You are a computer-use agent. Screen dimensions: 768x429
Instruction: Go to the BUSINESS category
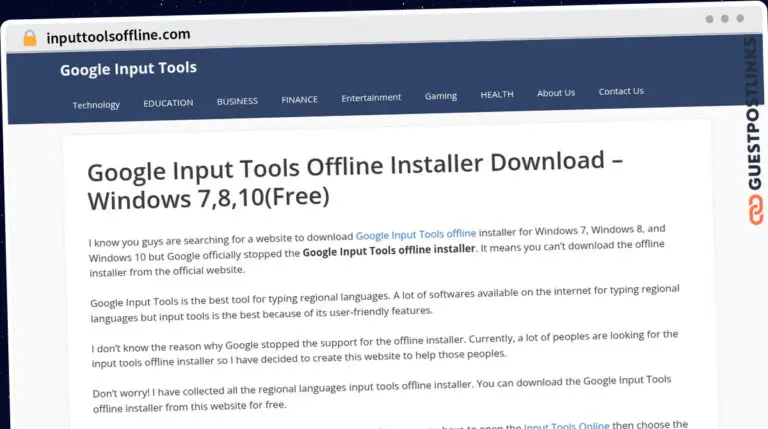[237, 101]
